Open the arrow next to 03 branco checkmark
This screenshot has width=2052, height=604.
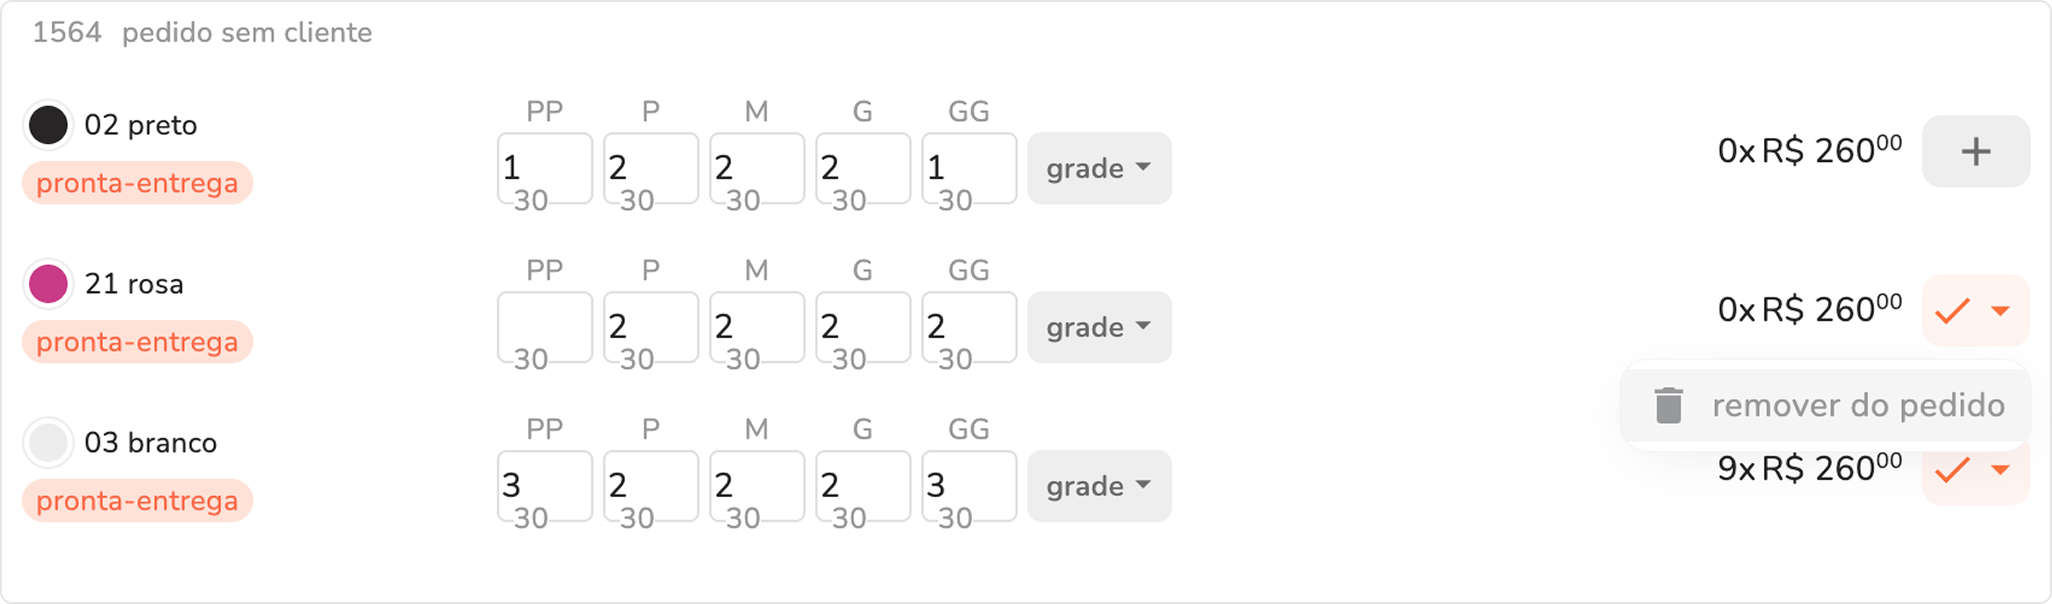pos(2001,470)
